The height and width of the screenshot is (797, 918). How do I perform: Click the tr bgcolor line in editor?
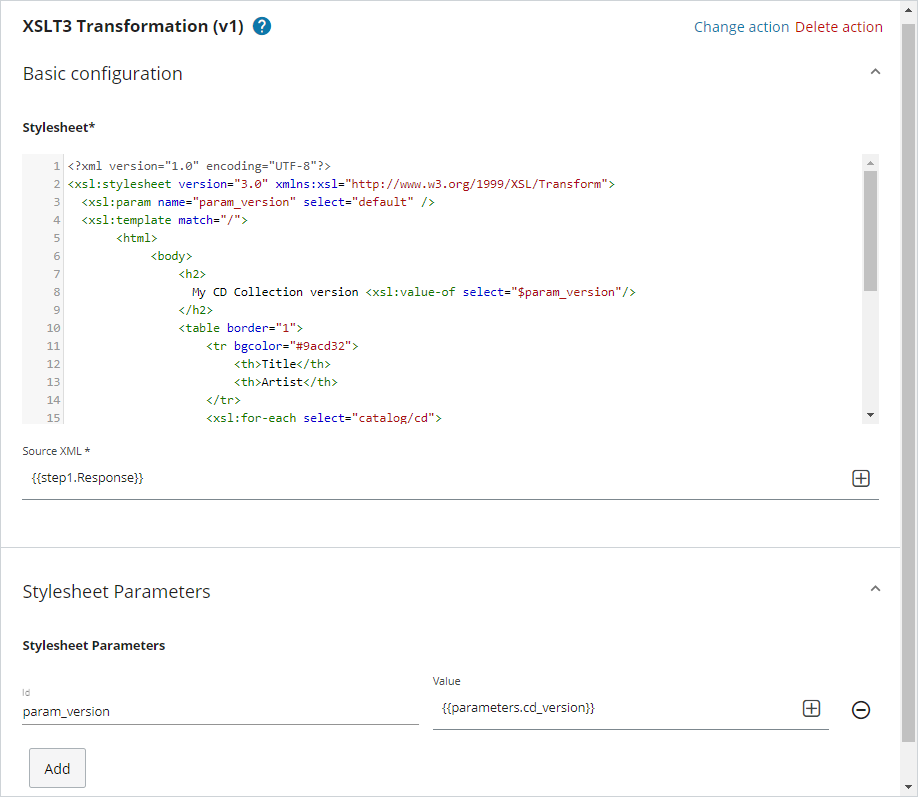(282, 346)
